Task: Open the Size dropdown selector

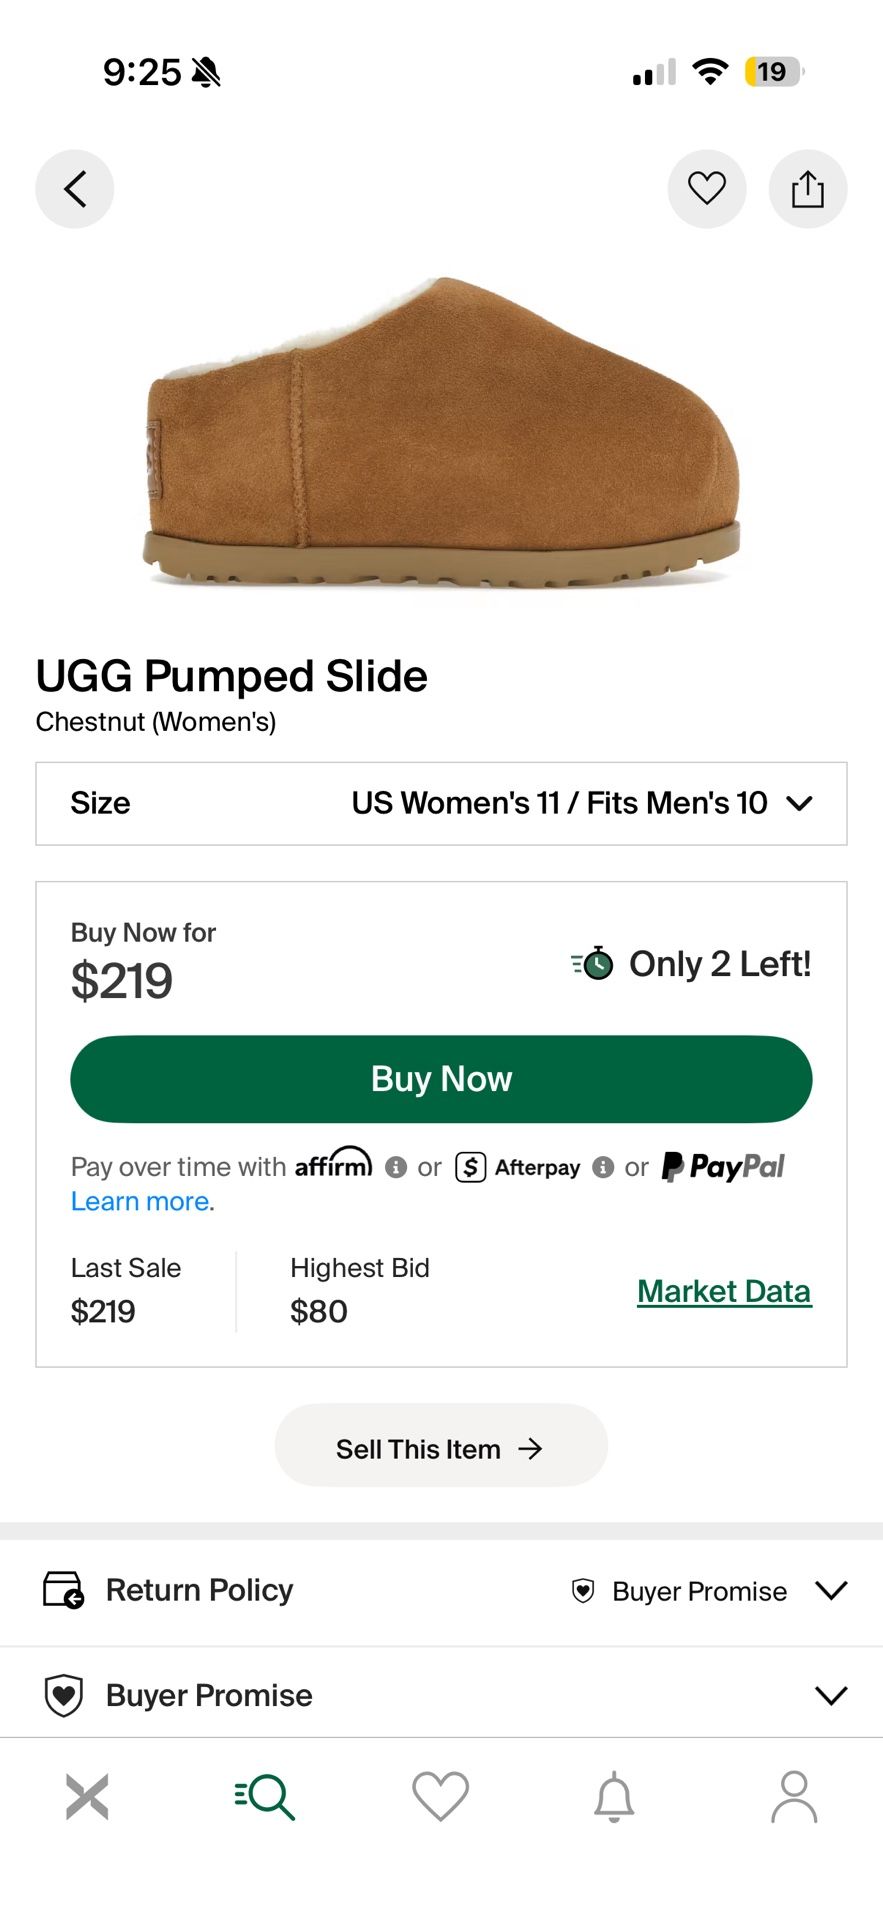Action: [441, 804]
